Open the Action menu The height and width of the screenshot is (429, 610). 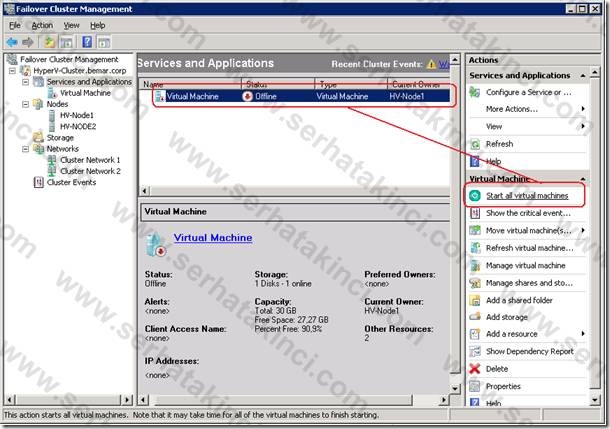[x=42, y=25]
